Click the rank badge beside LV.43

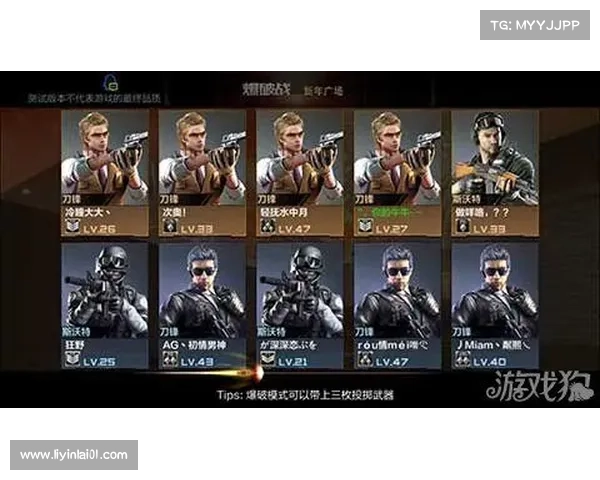pos(170,359)
